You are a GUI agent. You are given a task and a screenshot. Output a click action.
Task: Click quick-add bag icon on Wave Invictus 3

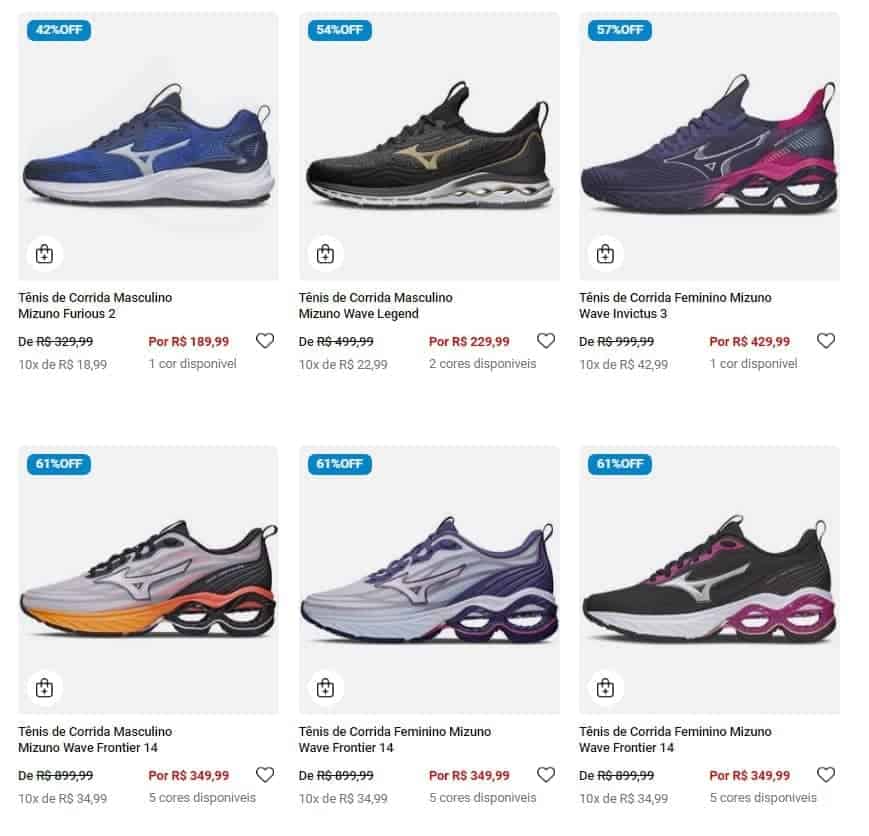605,254
